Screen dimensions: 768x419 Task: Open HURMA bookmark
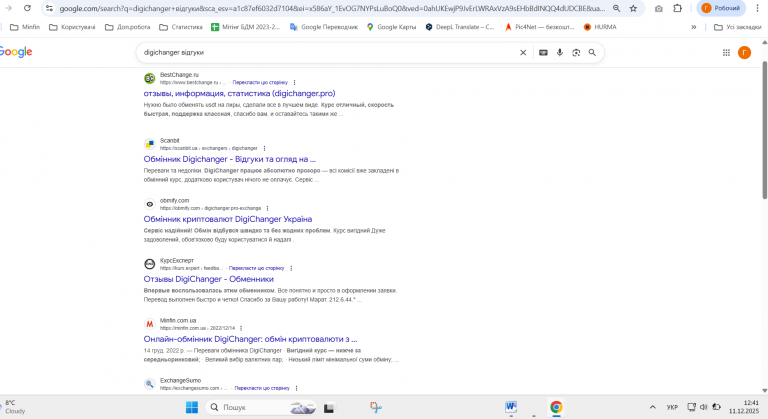[600, 27]
